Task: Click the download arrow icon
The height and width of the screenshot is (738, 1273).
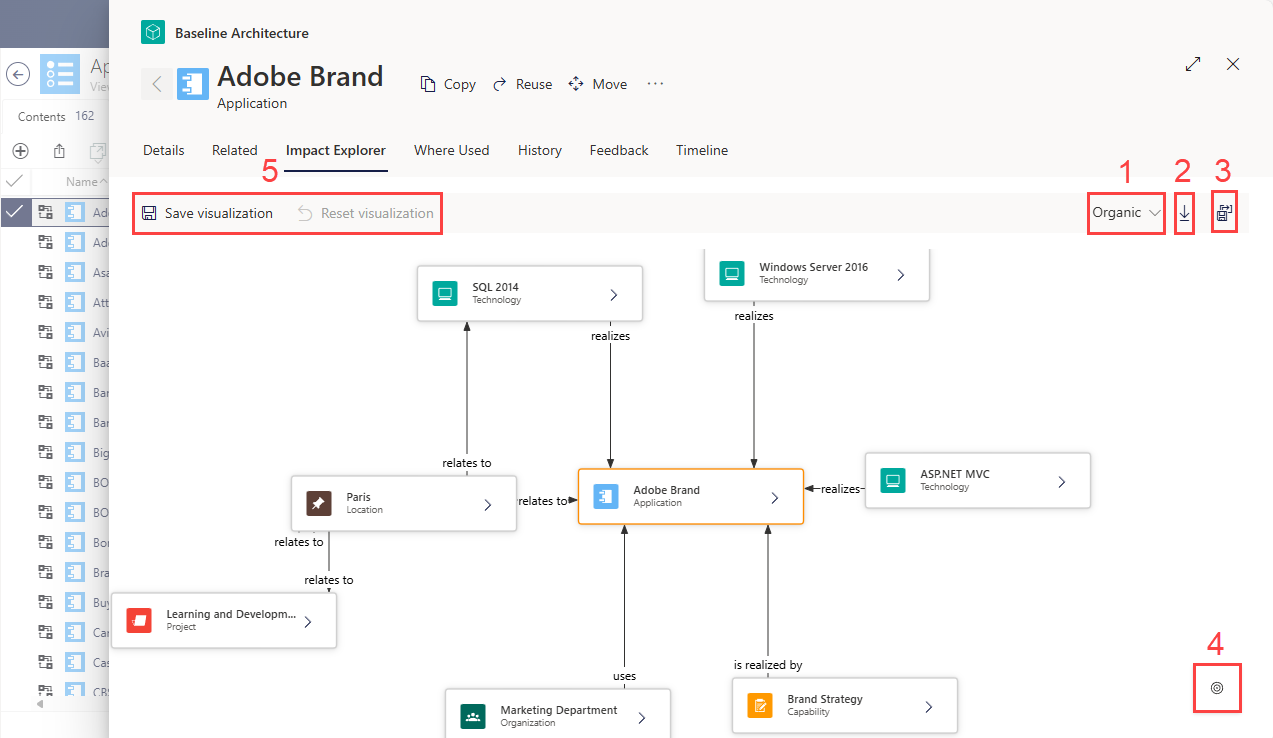Action: tap(1184, 213)
